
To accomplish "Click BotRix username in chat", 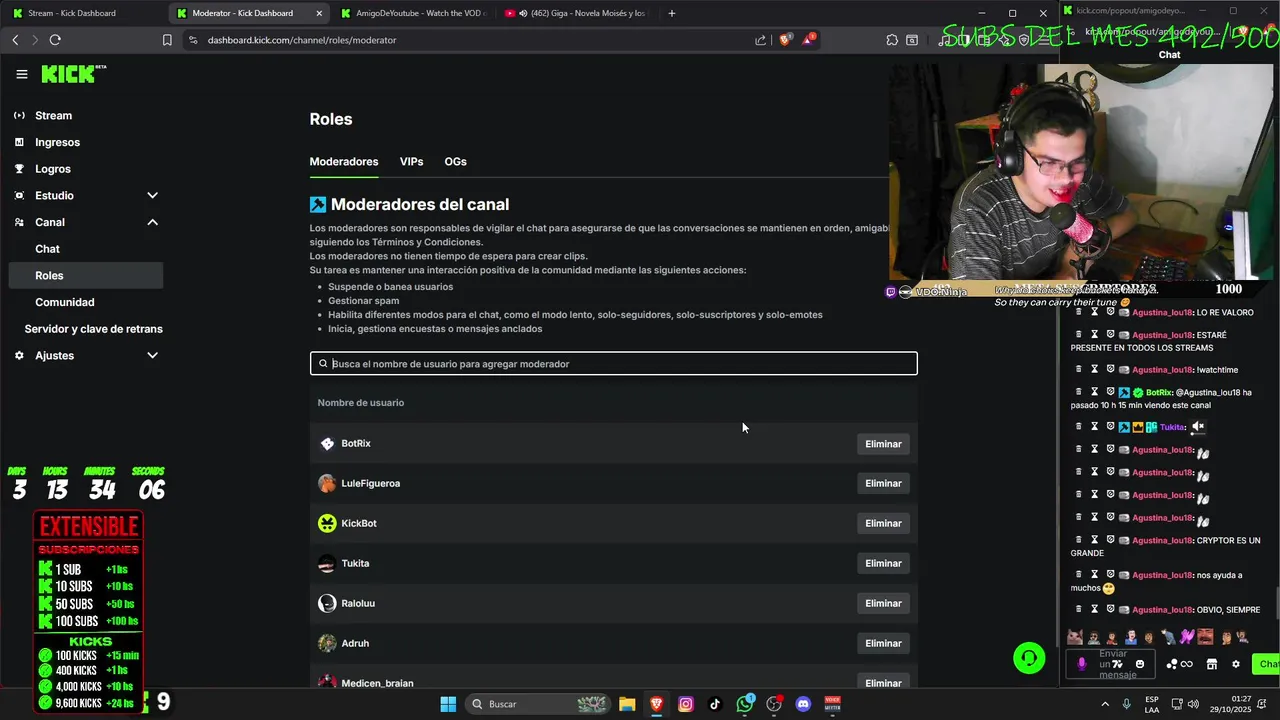I will [1158, 393].
